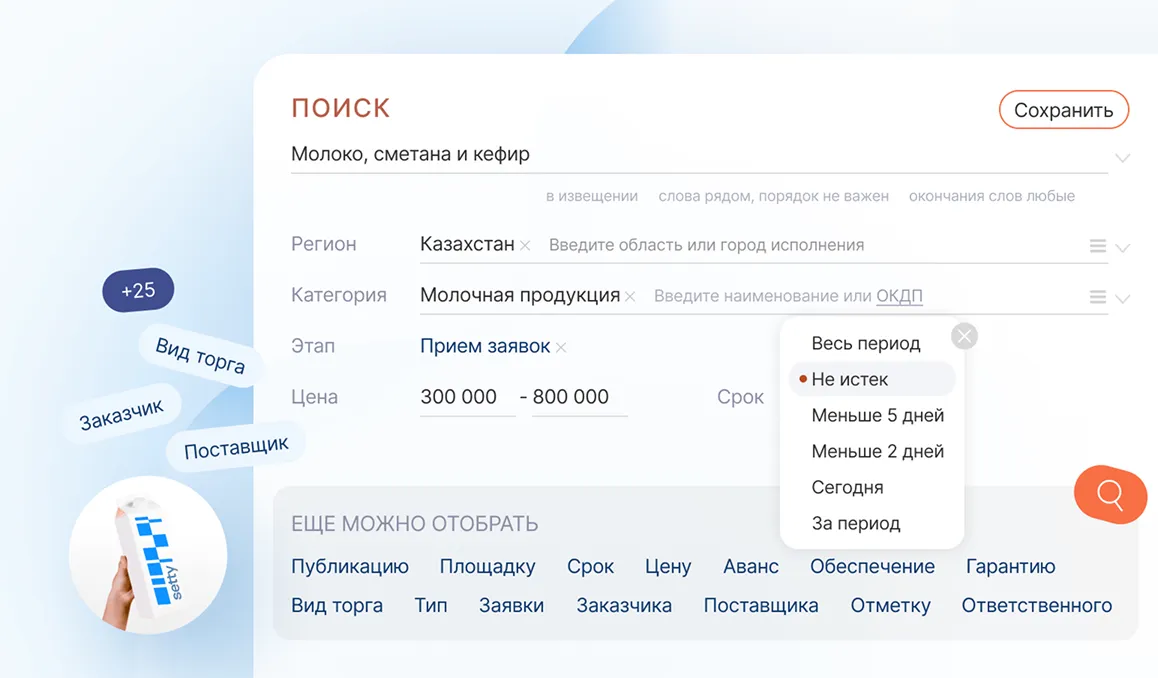Pick Сегодня in the deadline menu
This screenshot has width=1158, height=678.
point(847,487)
